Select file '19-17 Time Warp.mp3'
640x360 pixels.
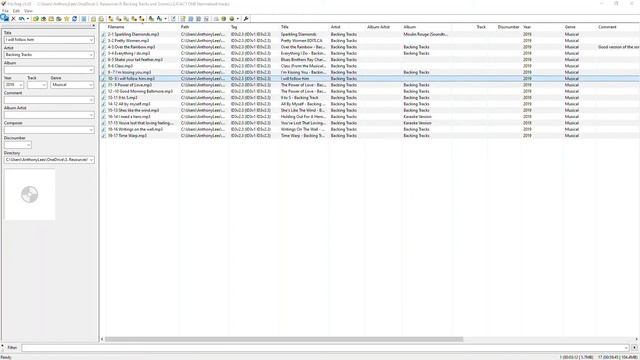pyautogui.click(x=127, y=136)
